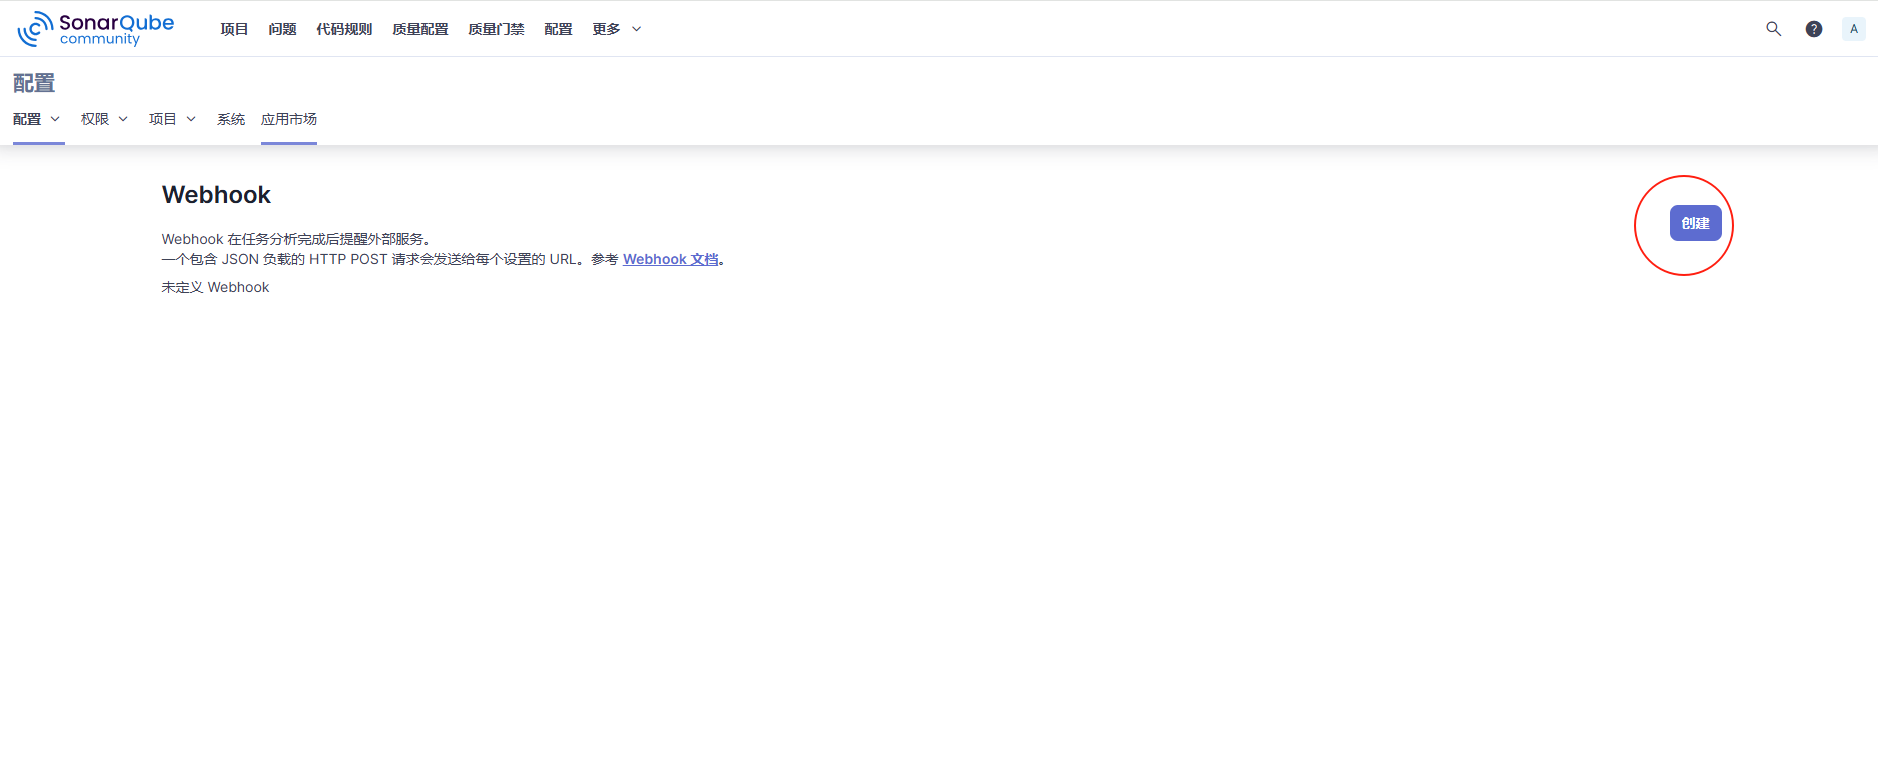Open the help question mark icon
The image size is (1878, 767).
click(x=1813, y=29)
